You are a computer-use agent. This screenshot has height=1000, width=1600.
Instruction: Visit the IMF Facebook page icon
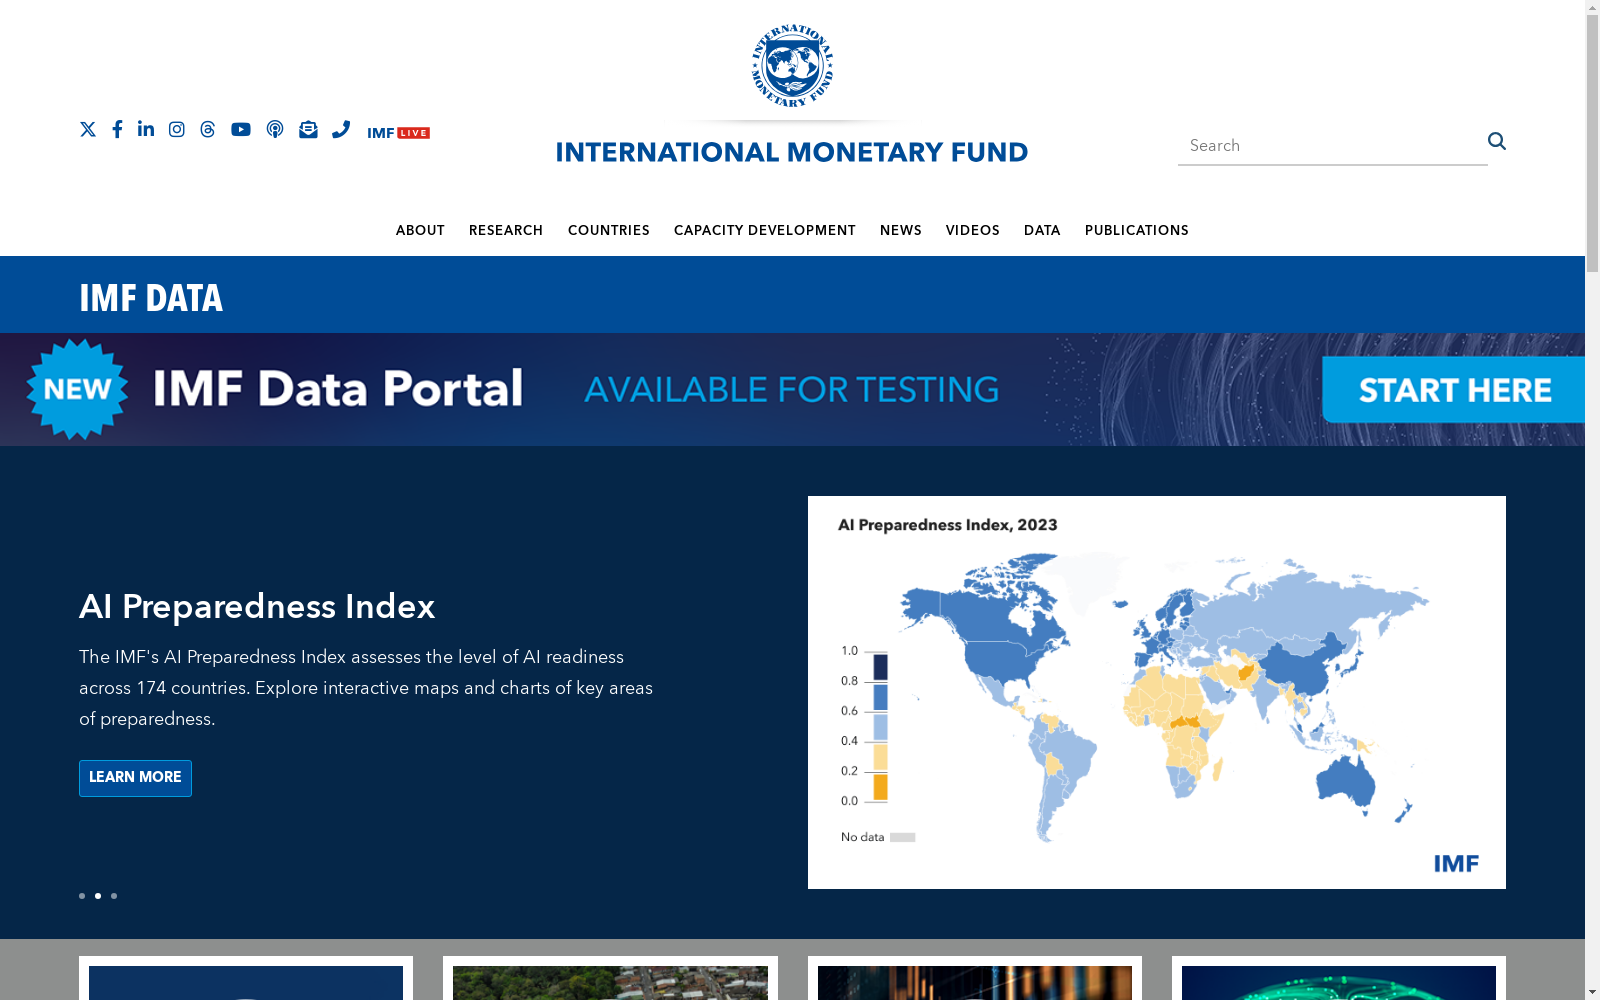tap(117, 129)
